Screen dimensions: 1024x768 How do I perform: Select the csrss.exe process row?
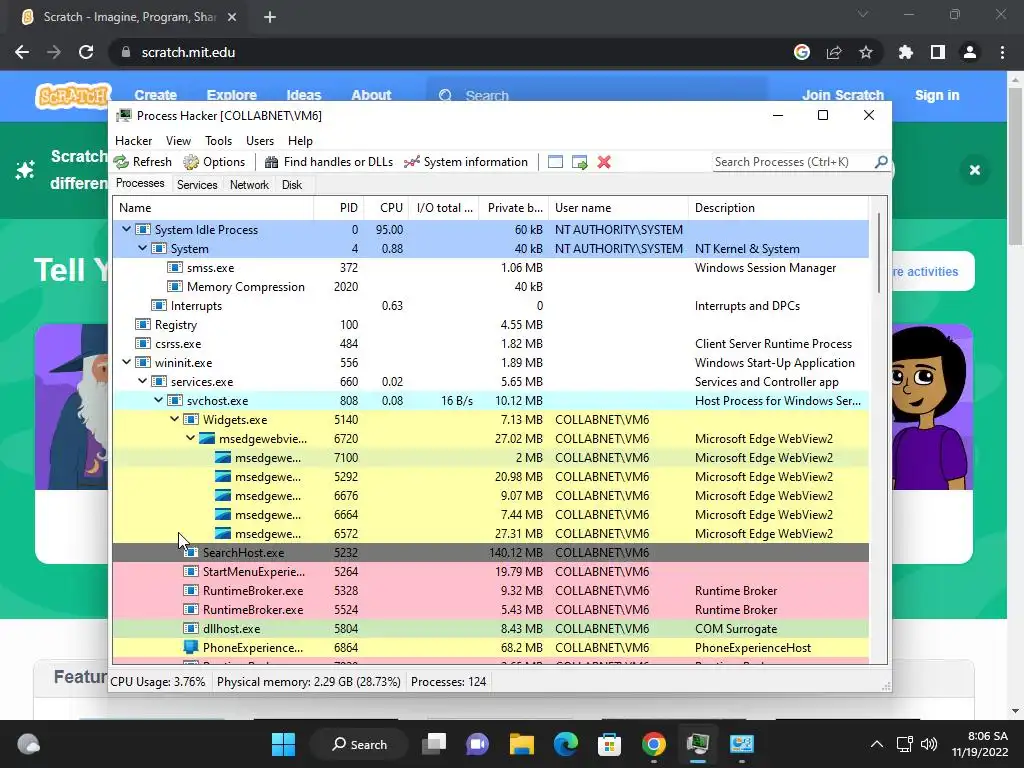coord(490,344)
